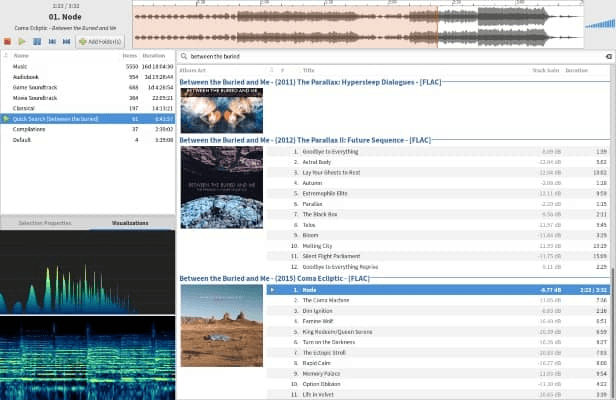Open the Audiobook playlist
This screenshot has width=616, height=400.
tap(88, 77)
